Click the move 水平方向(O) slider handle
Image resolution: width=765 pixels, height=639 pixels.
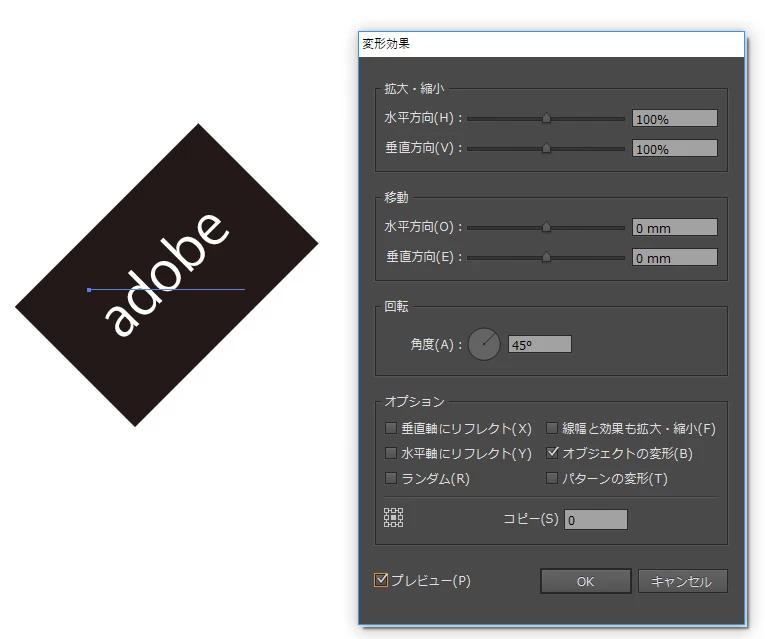pos(546,226)
